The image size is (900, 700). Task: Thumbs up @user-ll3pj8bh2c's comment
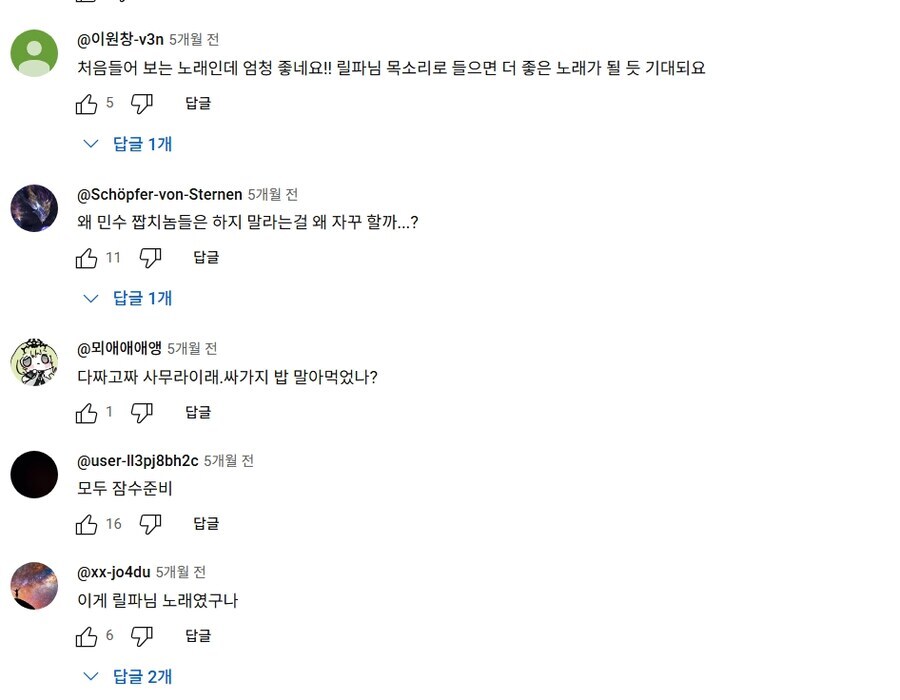coord(86,523)
